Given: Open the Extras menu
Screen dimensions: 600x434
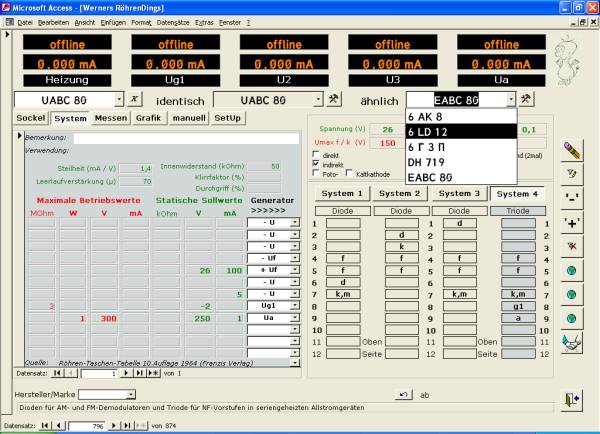Looking at the screenshot, I should tap(204, 23).
